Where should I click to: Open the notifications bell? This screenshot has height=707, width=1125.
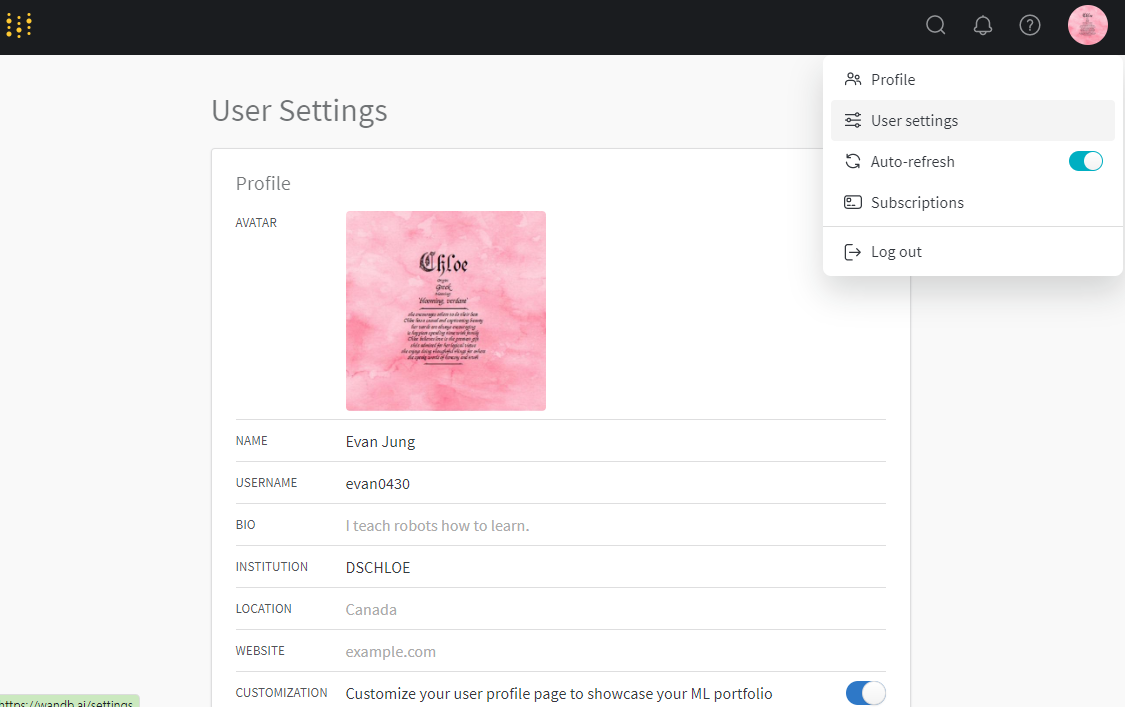[983, 26]
